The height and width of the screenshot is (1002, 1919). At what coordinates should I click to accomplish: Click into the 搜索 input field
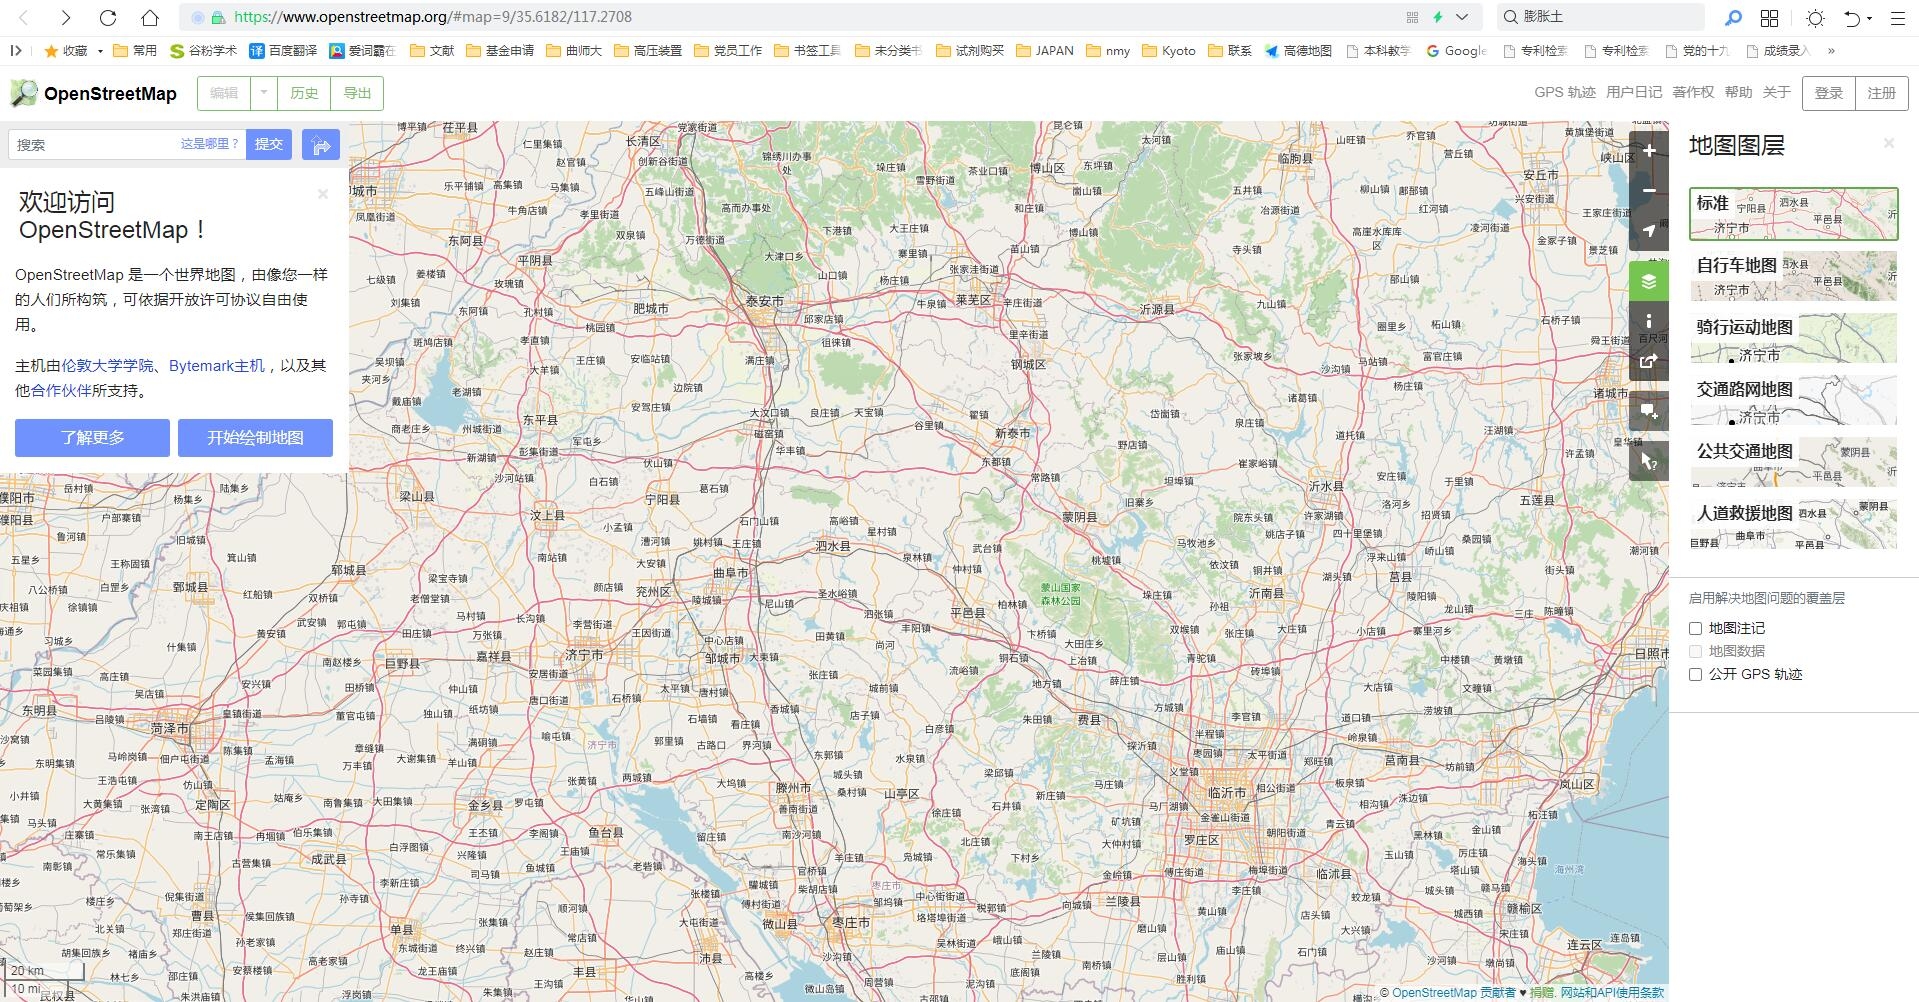95,145
